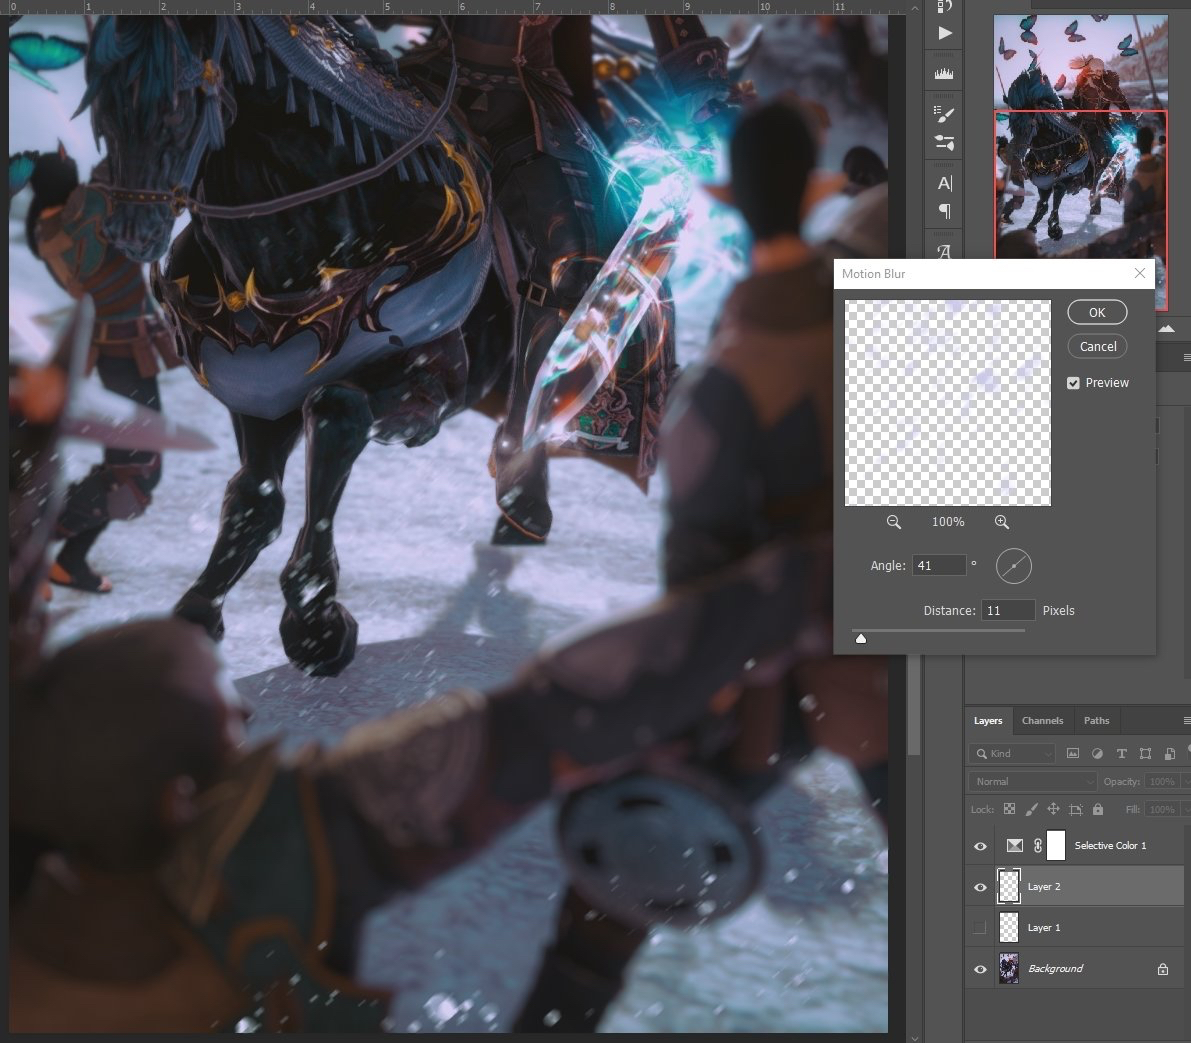Show the hidden Layer 1
The height and width of the screenshot is (1043, 1191).
[x=980, y=928]
